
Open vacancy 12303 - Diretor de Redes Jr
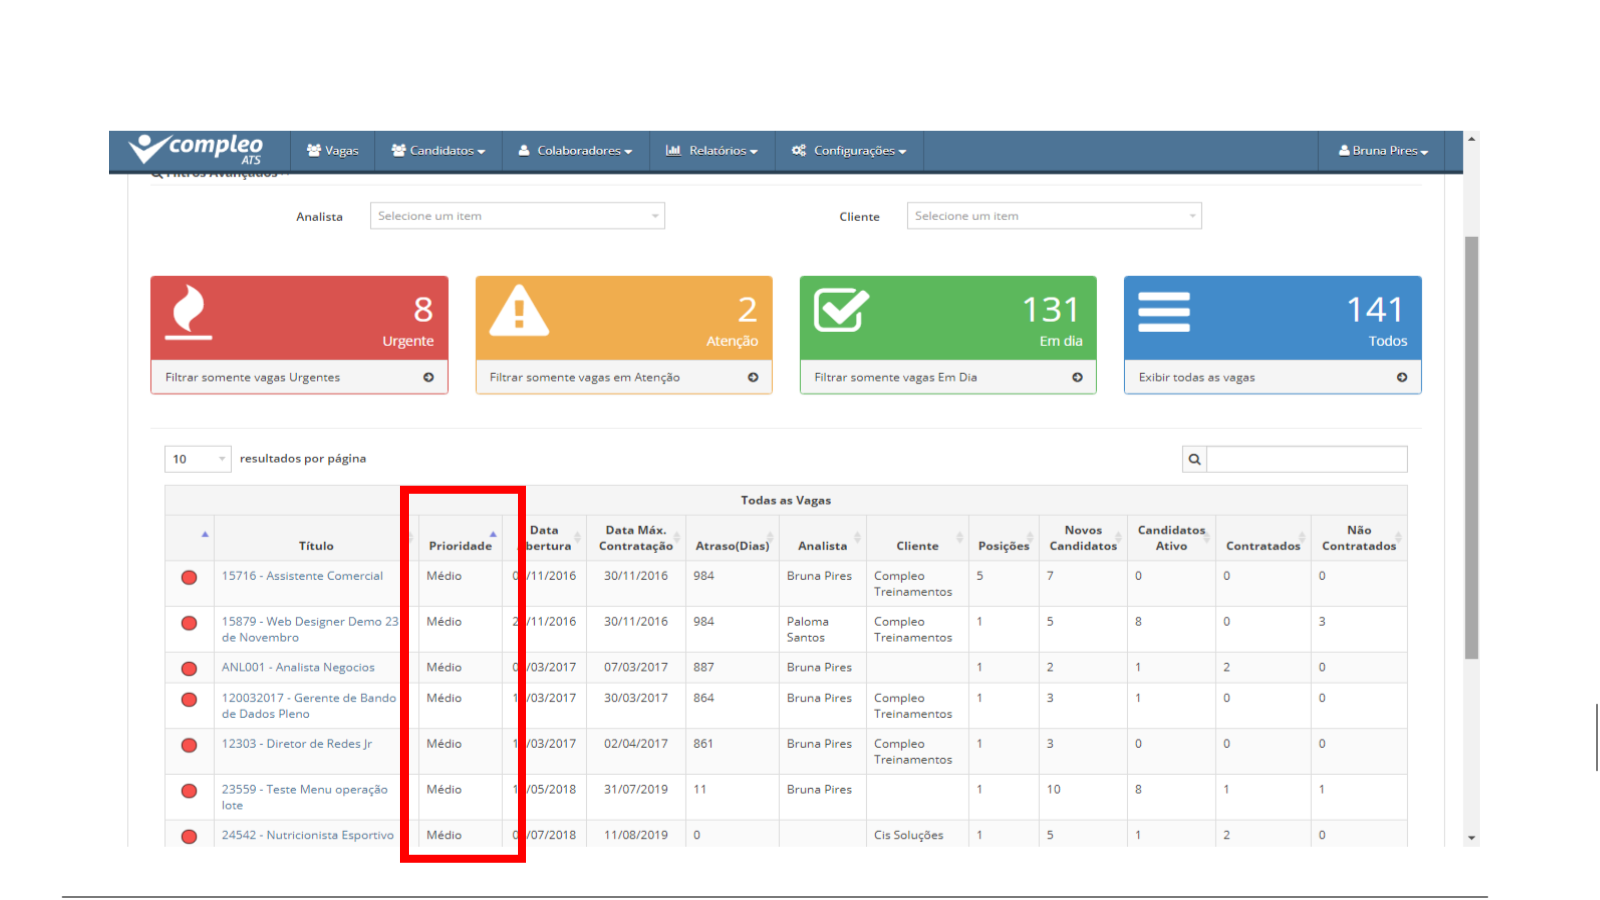(x=297, y=744)
